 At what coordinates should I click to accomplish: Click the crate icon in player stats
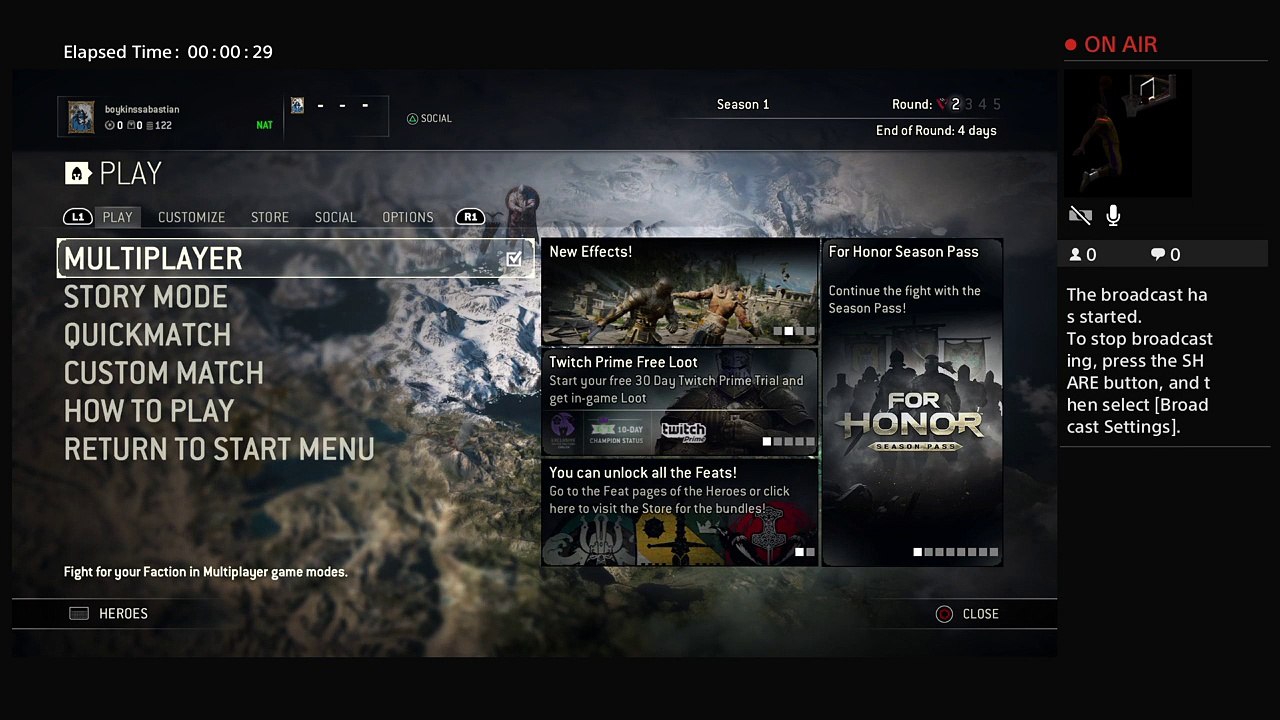click(x=131, y=126)
